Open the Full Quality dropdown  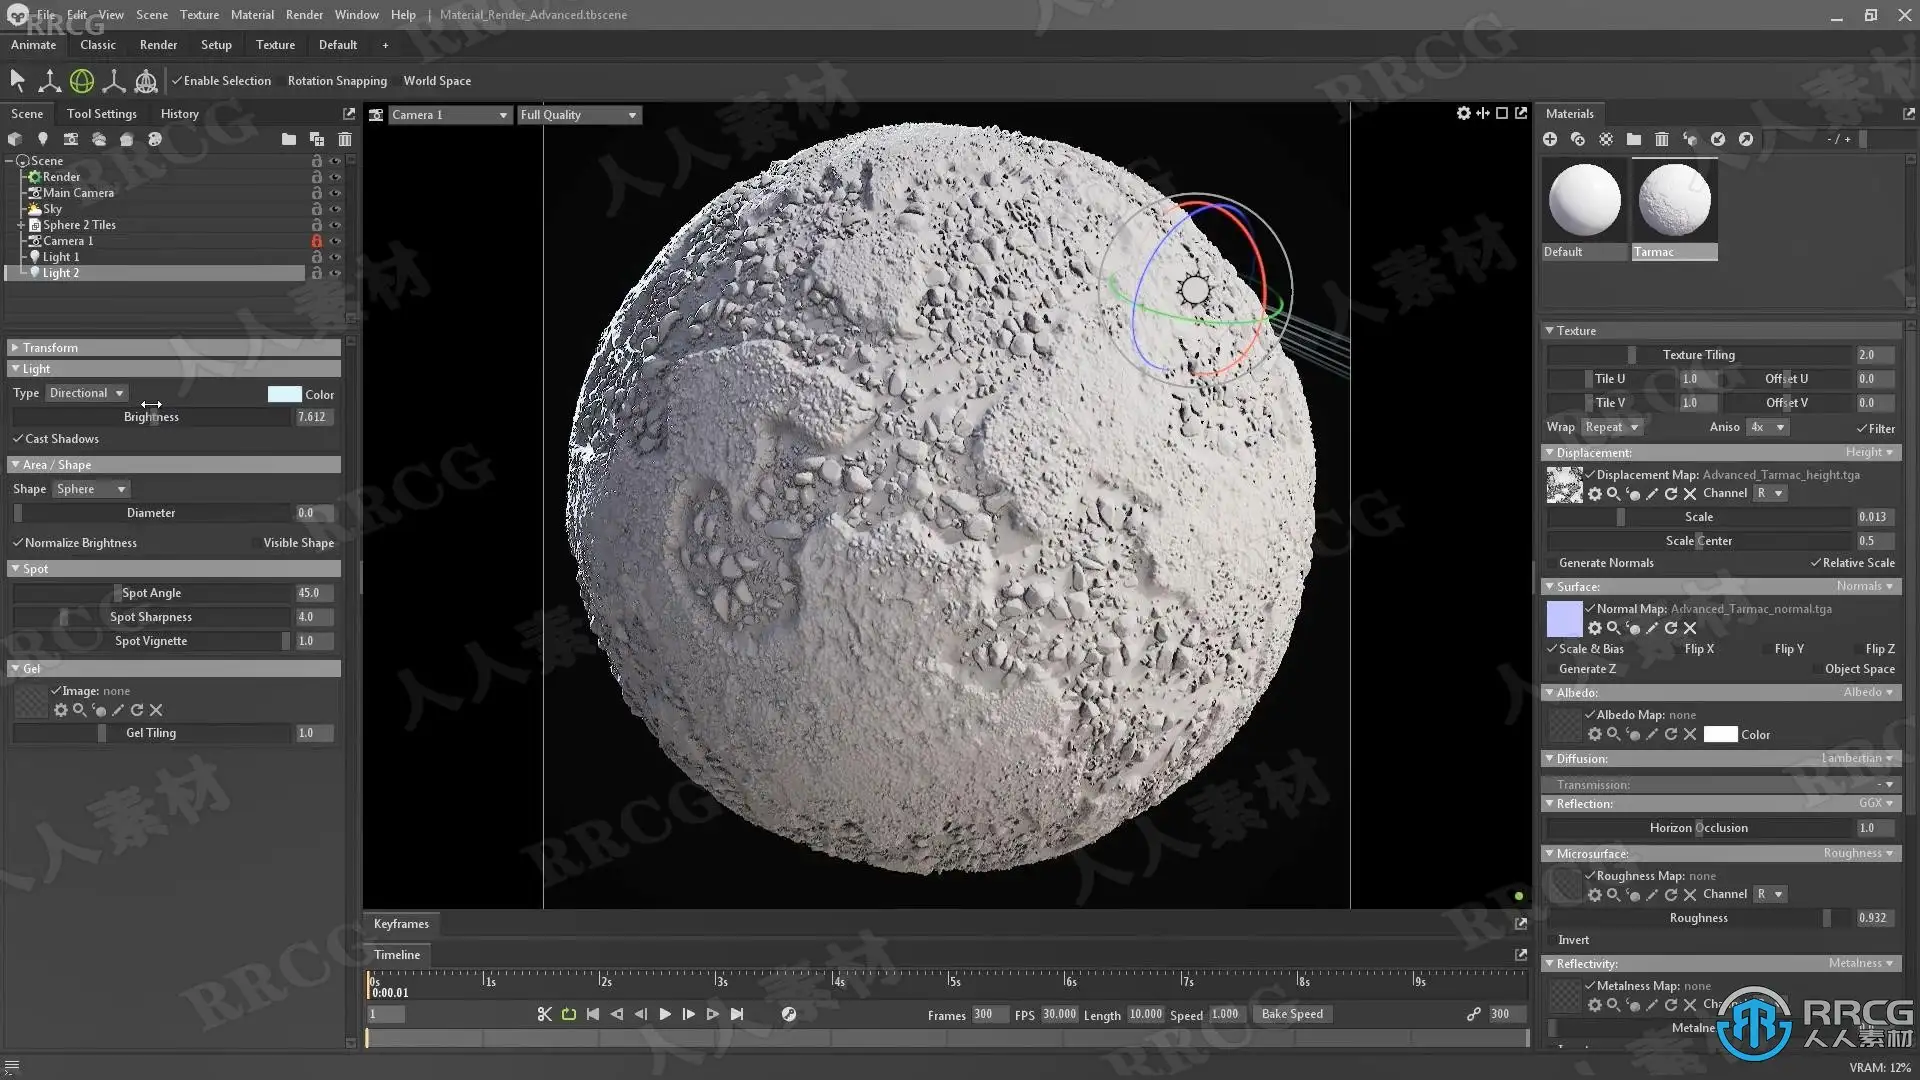click(x=578, y=115)
